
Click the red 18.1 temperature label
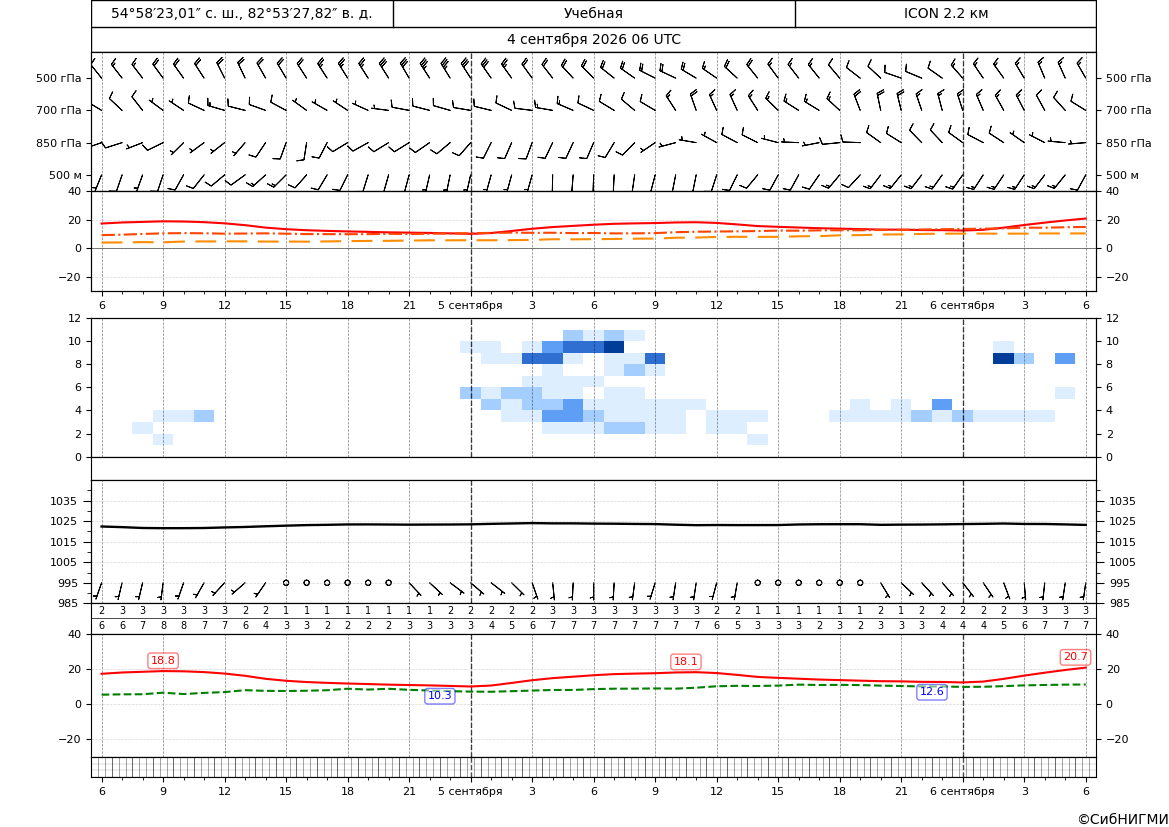685,661
